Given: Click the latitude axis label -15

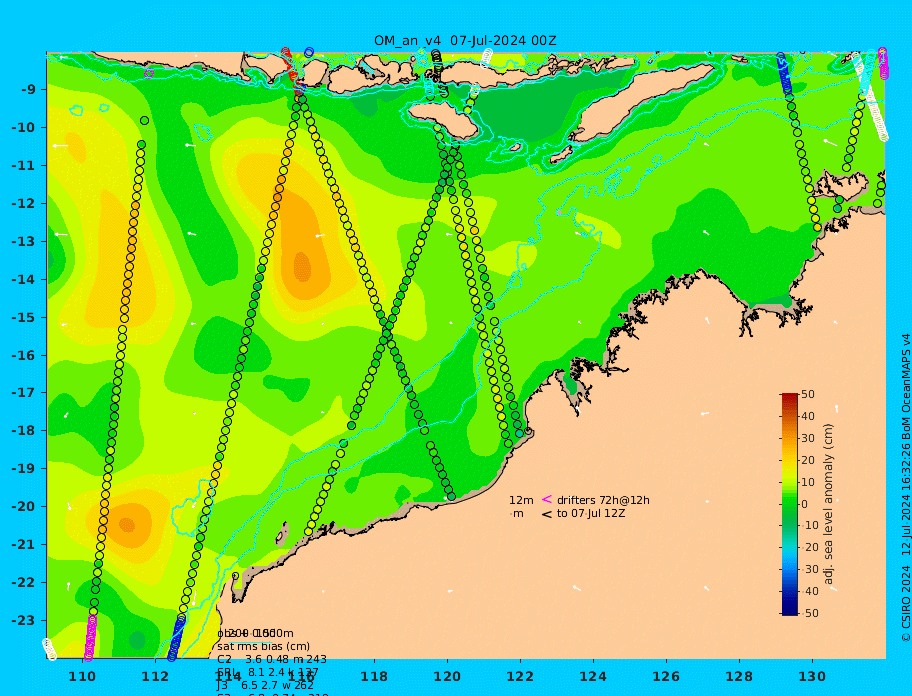Looking at the screenshot, I should pos(26,317).
